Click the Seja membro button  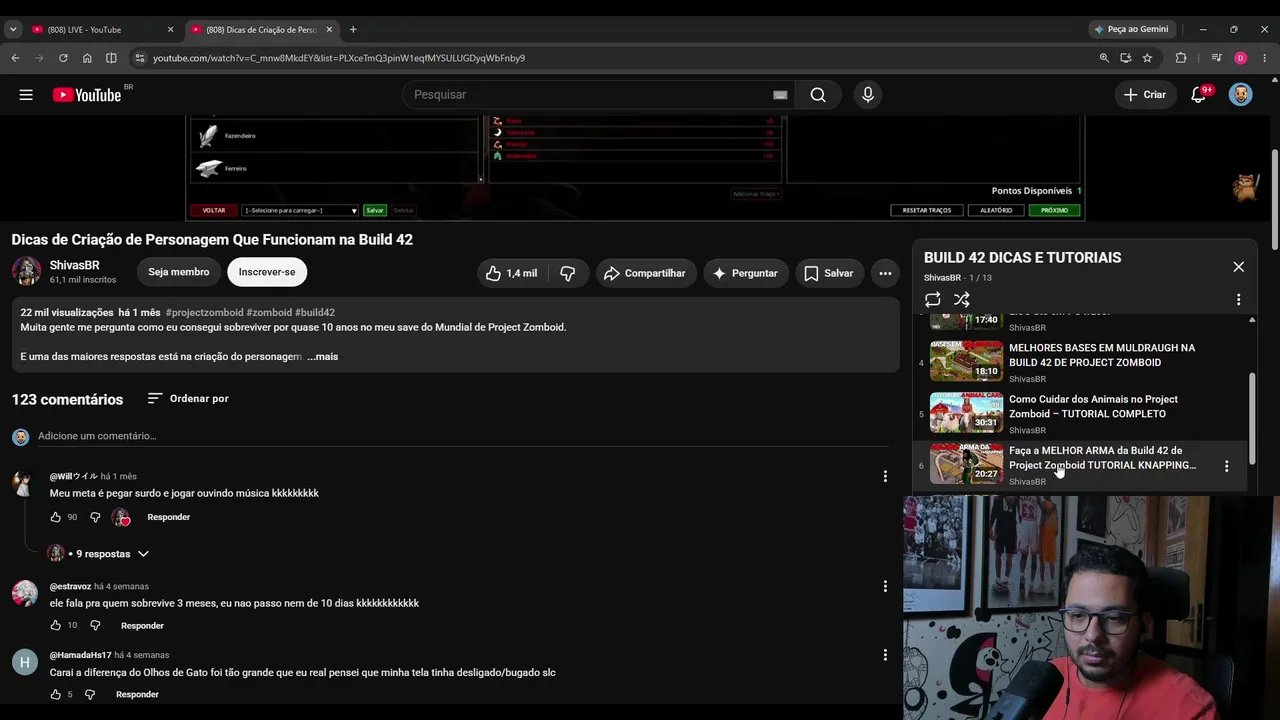pyautogui.click(x=179, y=272)
